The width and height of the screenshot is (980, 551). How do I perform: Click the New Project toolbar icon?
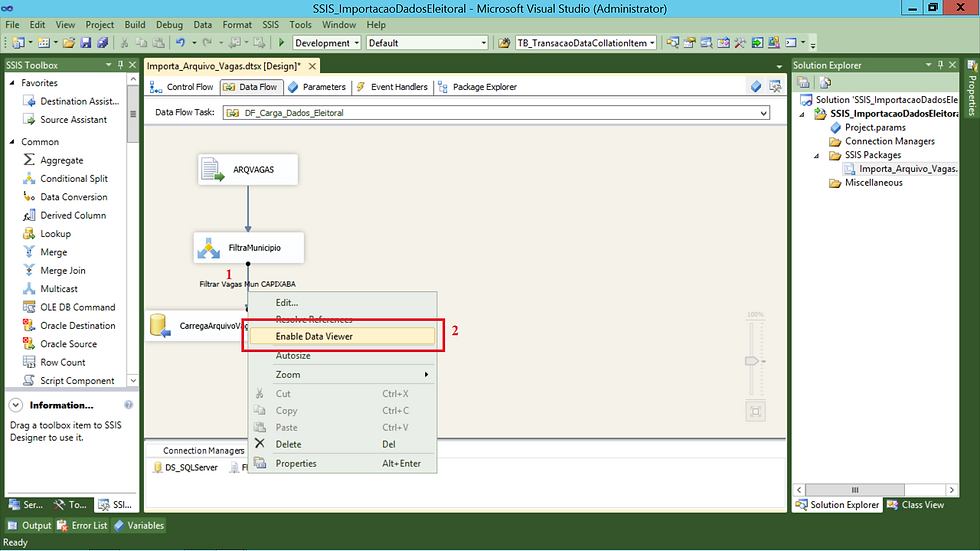click(x=18, y=42)
